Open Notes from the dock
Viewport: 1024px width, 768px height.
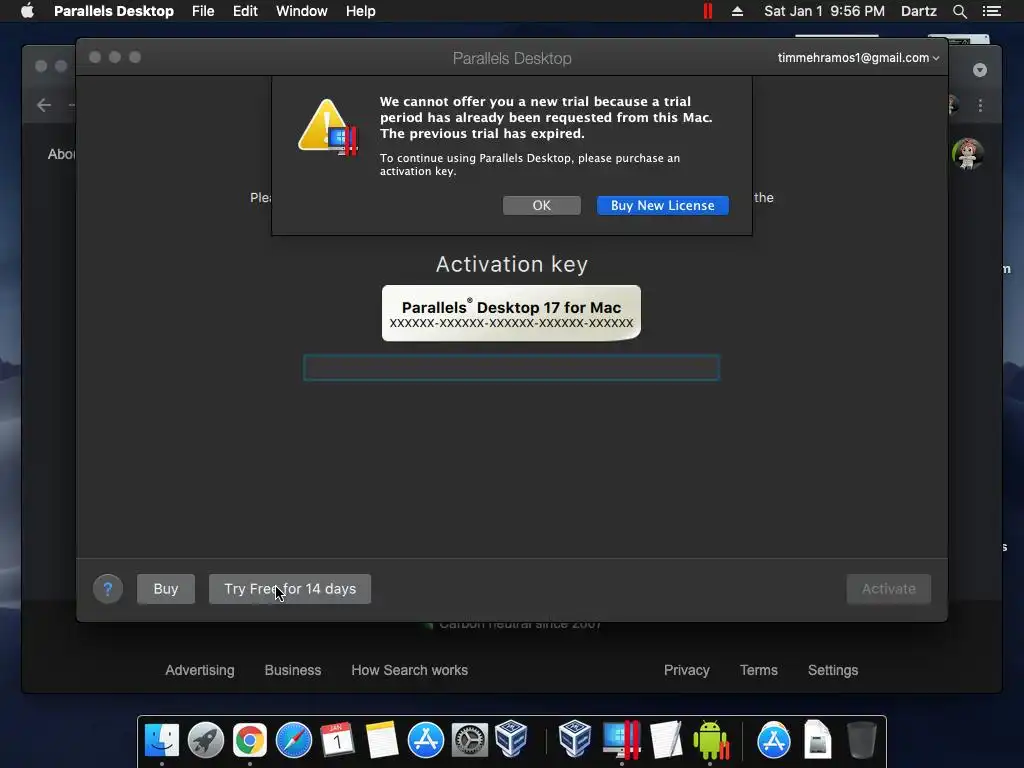tap(381, 740)
